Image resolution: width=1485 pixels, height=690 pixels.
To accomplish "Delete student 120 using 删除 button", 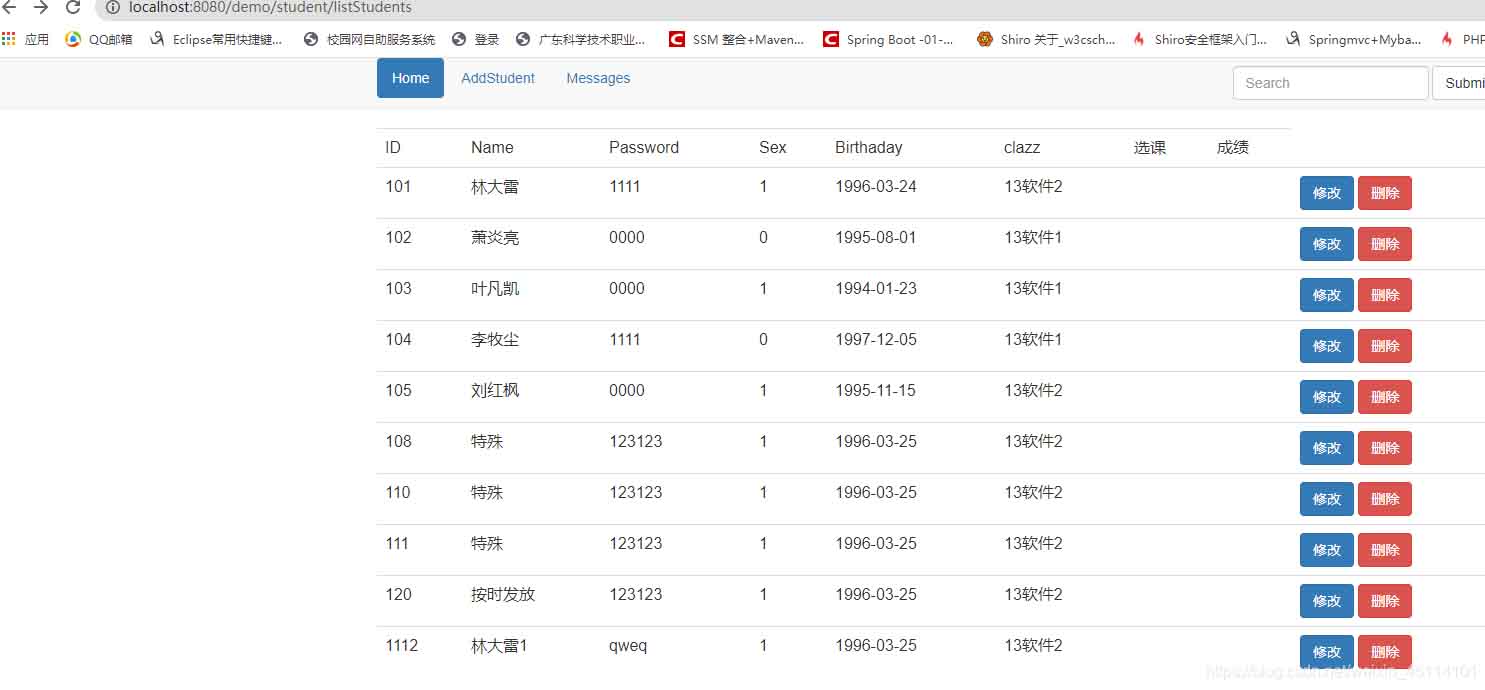I will (1384, 601).
